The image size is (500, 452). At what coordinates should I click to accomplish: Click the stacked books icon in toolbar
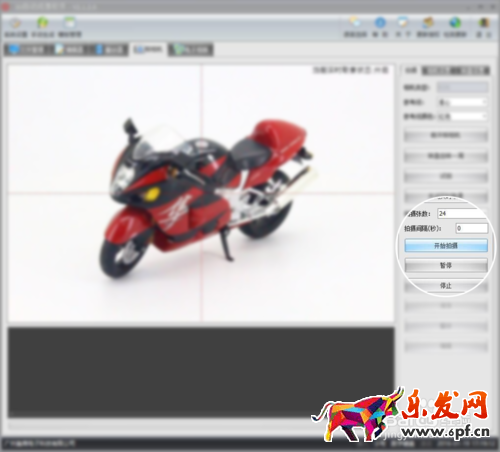428,23
